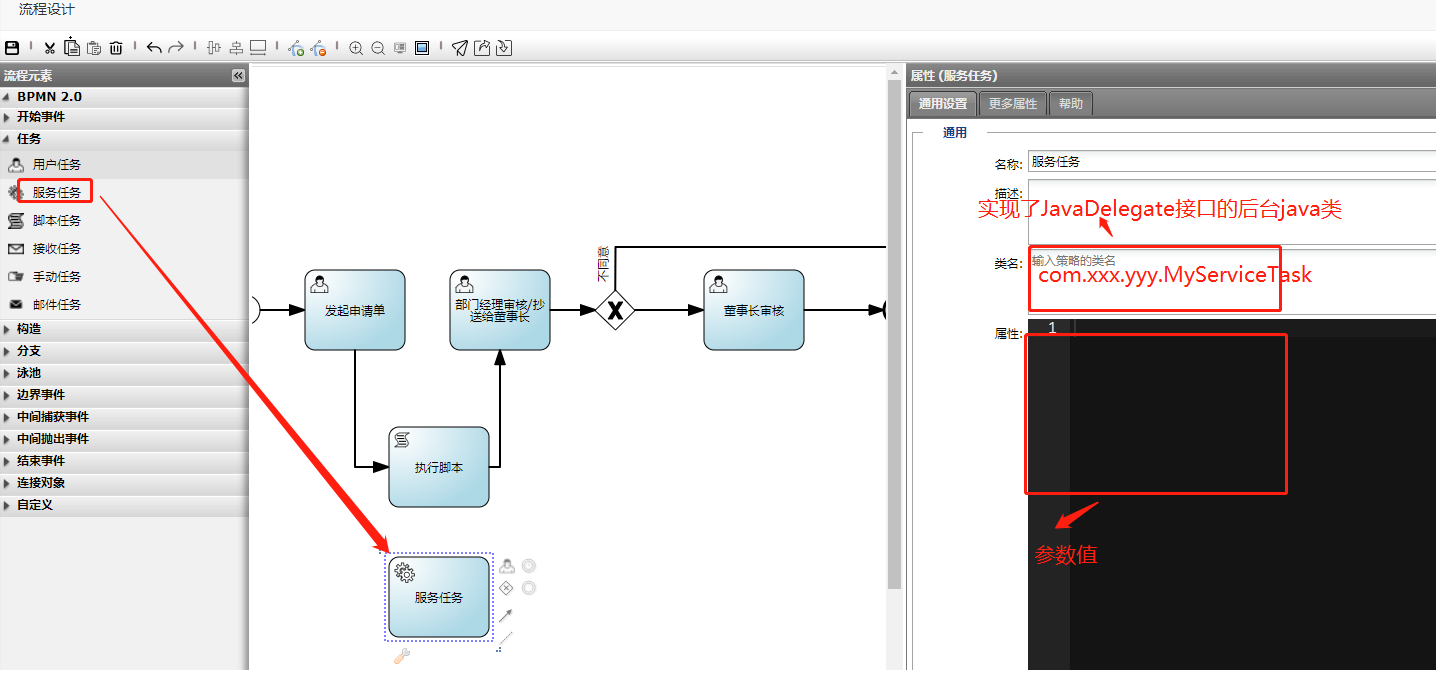This screenshot has height=673, width=1441.
Task: Click the add bend-point icon with green plus
Action: coord(296,47)
